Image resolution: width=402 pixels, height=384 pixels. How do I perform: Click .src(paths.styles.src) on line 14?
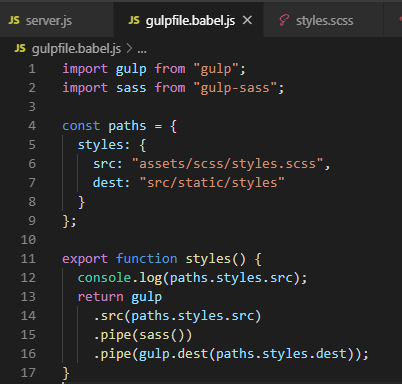(177, 316)
